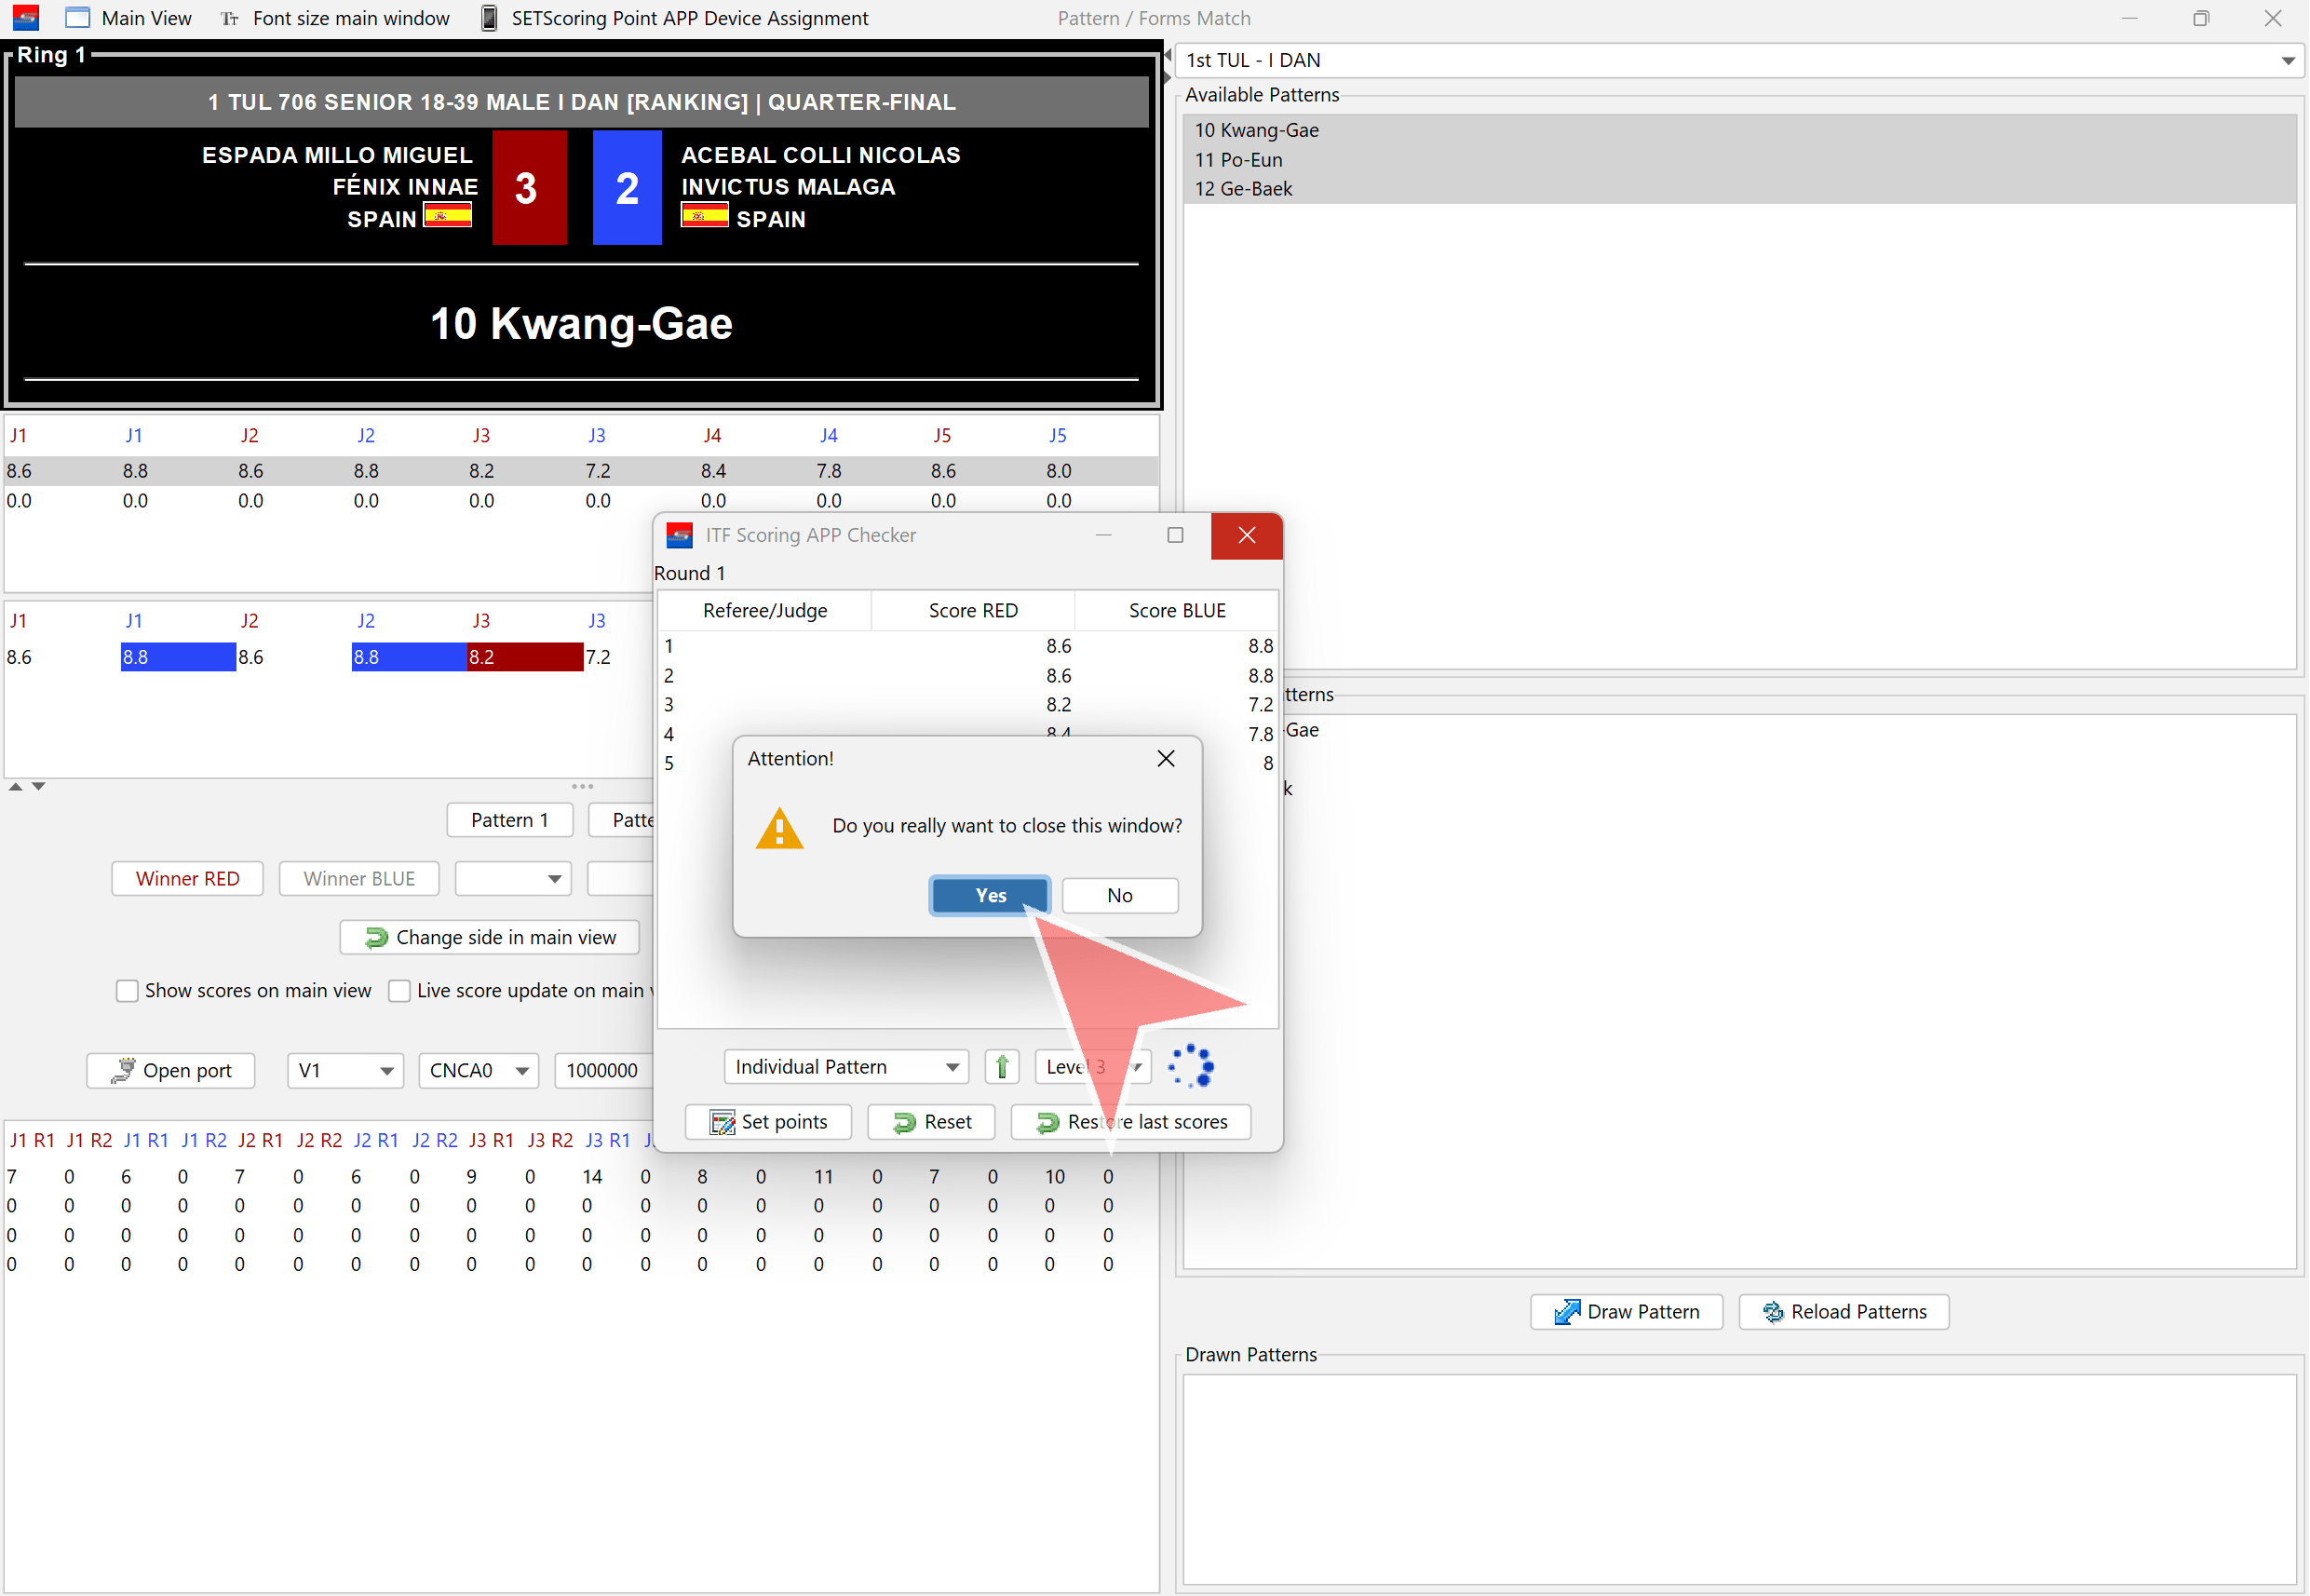The height and width of the screenshot is (1596, 2310).
Task: Click the Open port button
Action: click(171, 1070)
